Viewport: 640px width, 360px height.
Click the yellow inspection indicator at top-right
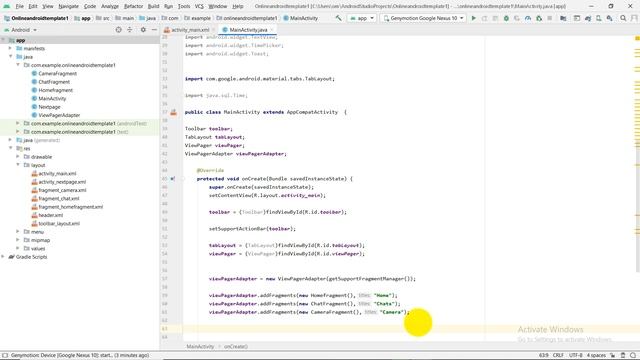637,38
